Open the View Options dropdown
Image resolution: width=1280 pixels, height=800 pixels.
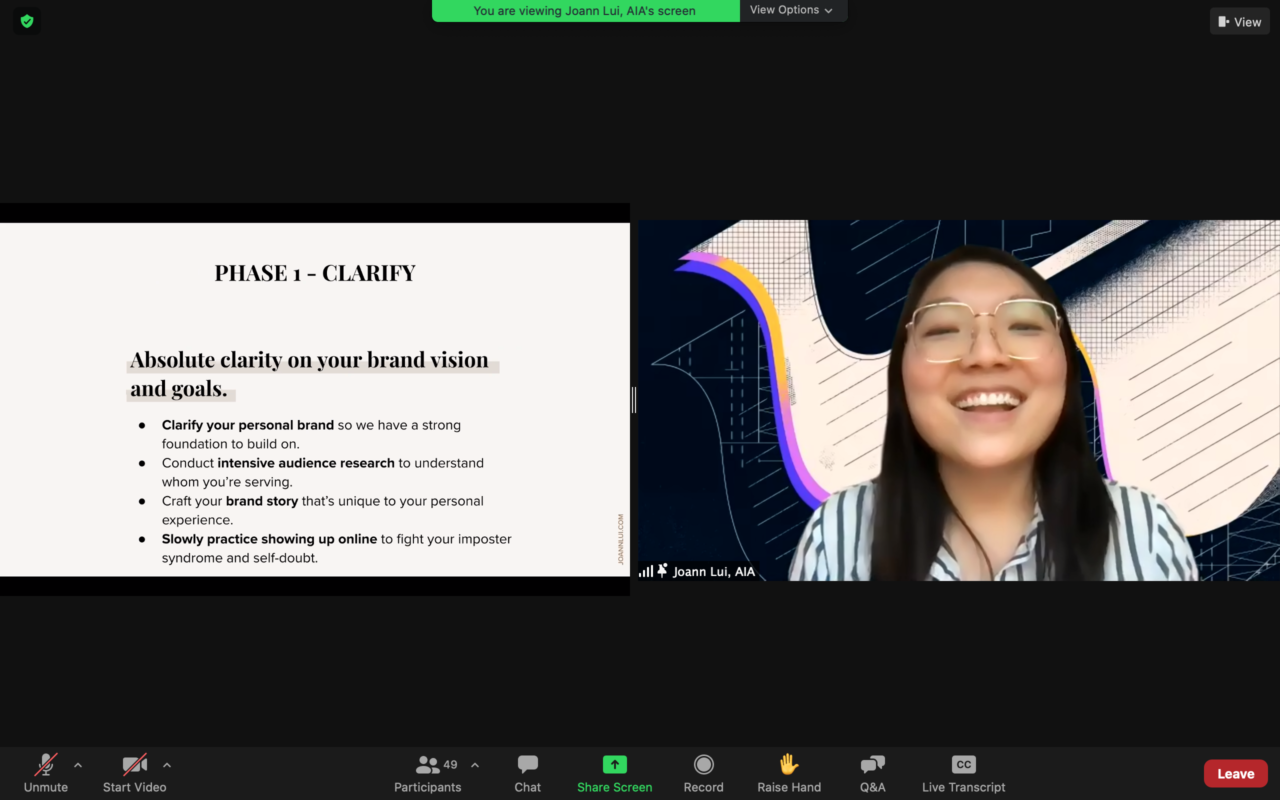[x=792, y=10]
